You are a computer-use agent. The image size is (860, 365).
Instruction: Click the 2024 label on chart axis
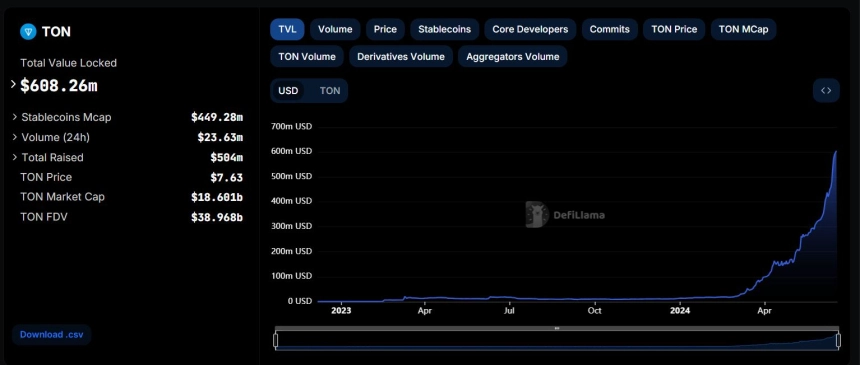pos(679,311)
